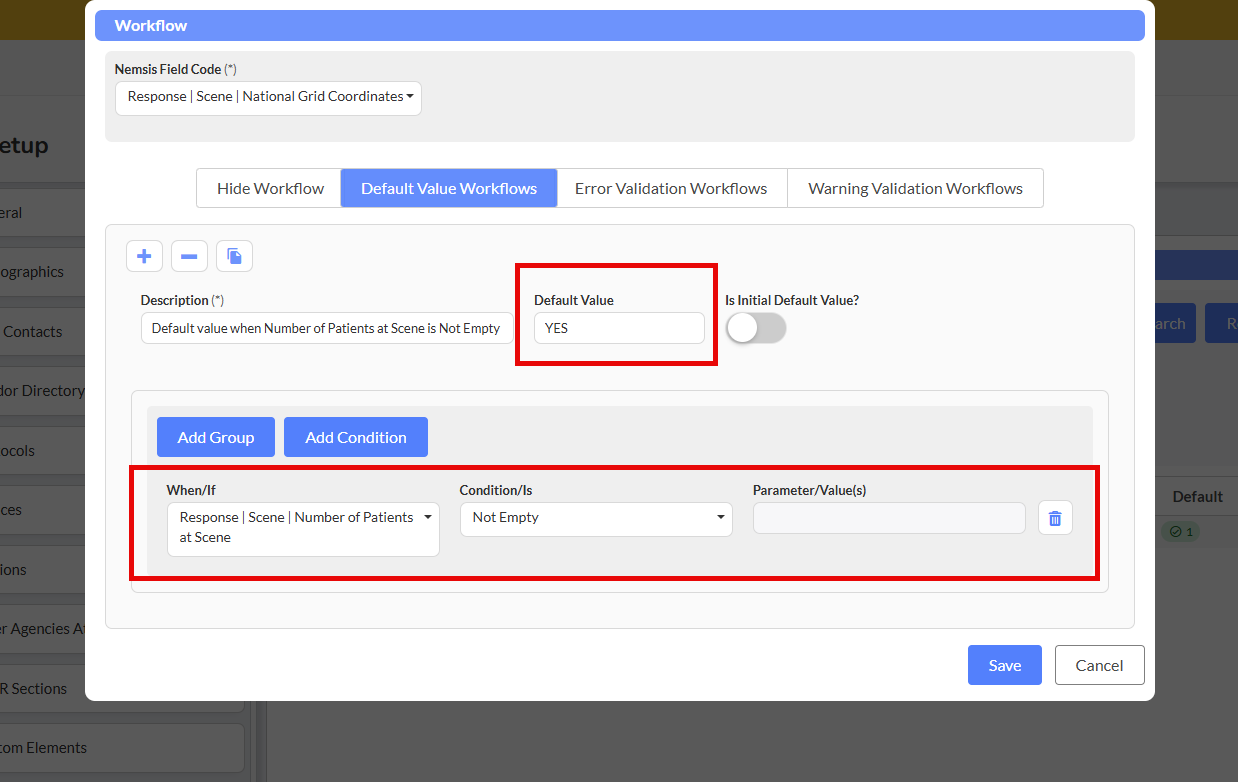Click the Description text field
Screen dimensions: 1238x782
pos(327,328)
